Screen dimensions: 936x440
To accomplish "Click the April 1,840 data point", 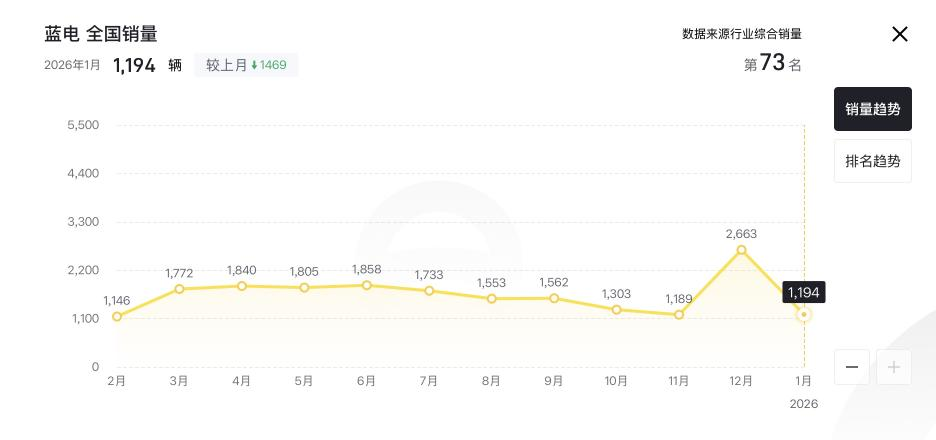I will tap(242, 286).
